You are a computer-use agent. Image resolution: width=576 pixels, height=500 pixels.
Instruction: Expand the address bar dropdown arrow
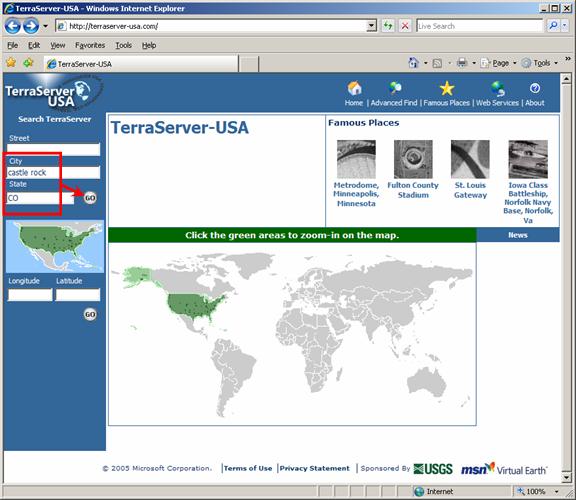tap(372, 26)
